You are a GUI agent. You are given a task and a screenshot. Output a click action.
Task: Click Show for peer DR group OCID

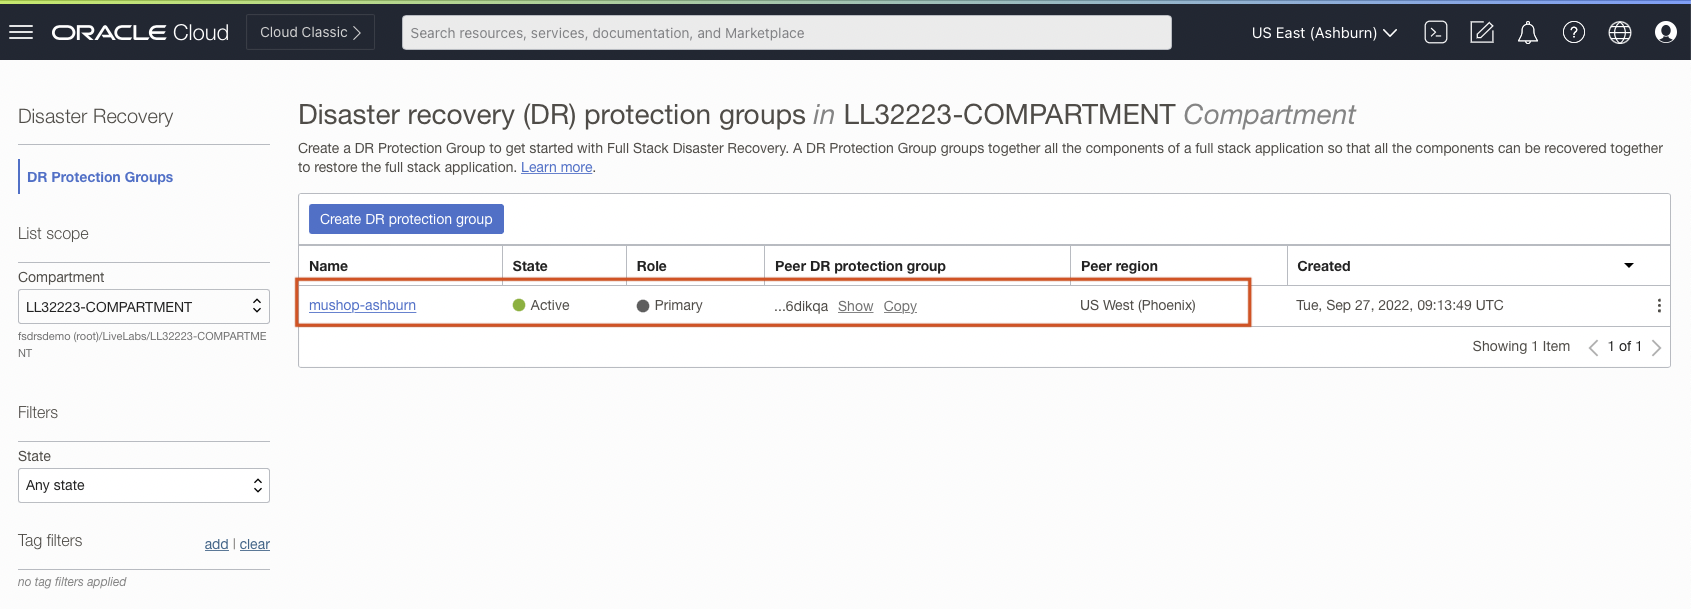(x=855, y=306)
